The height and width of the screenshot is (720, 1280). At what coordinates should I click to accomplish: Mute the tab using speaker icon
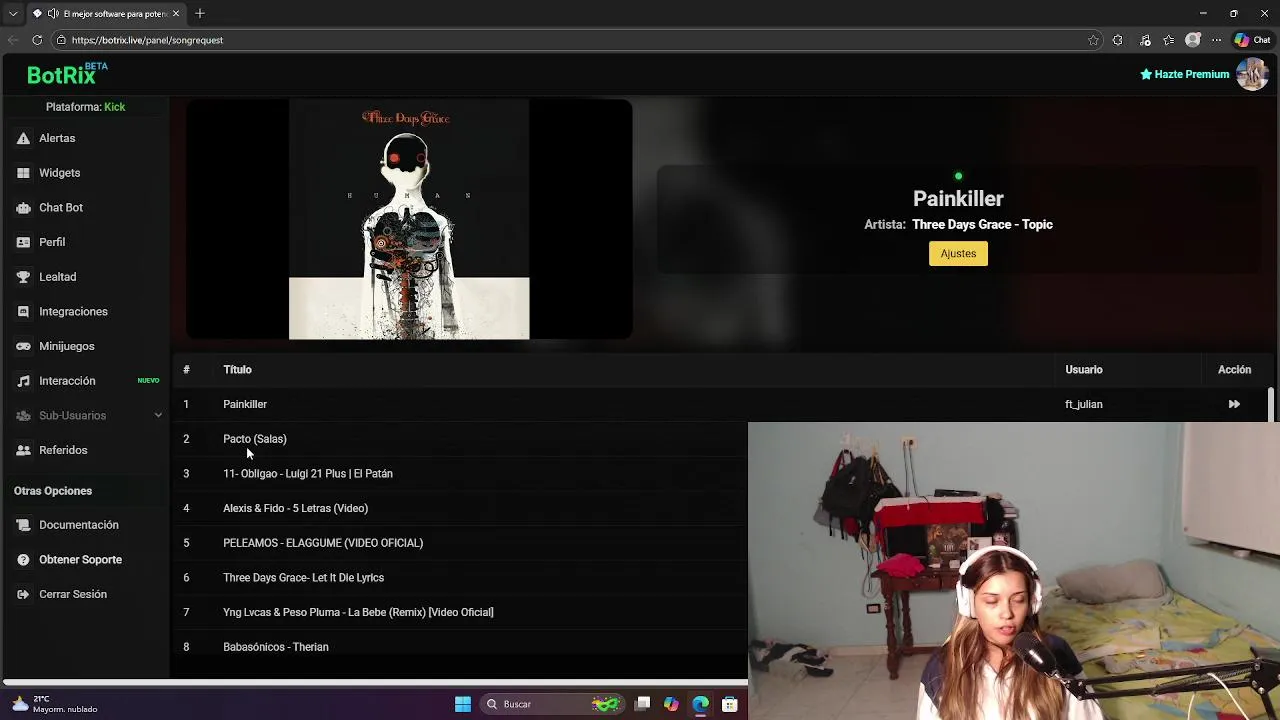53,14
